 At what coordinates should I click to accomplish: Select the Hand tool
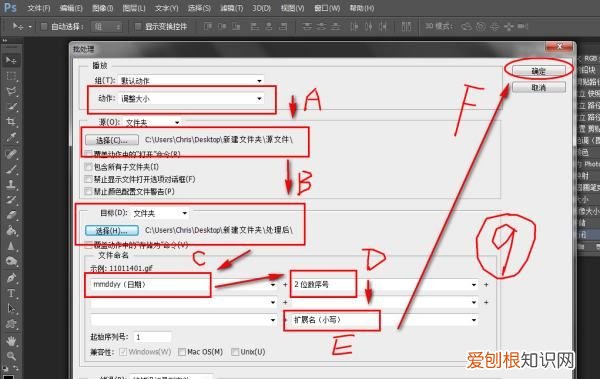[x=11, y=341]
